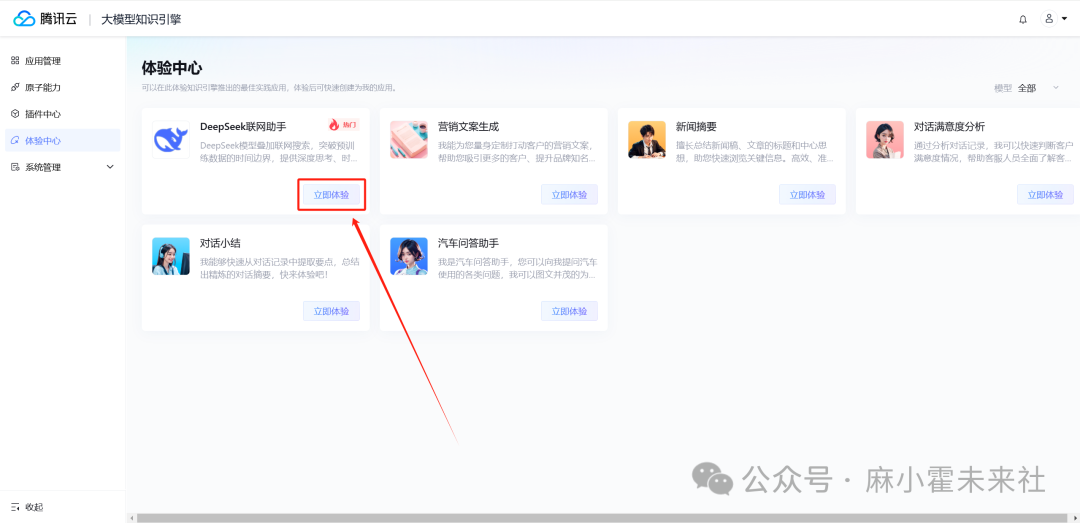1080x523 pixels.
Task: Click the 热门 hot badge
Action: click(343, 125)
